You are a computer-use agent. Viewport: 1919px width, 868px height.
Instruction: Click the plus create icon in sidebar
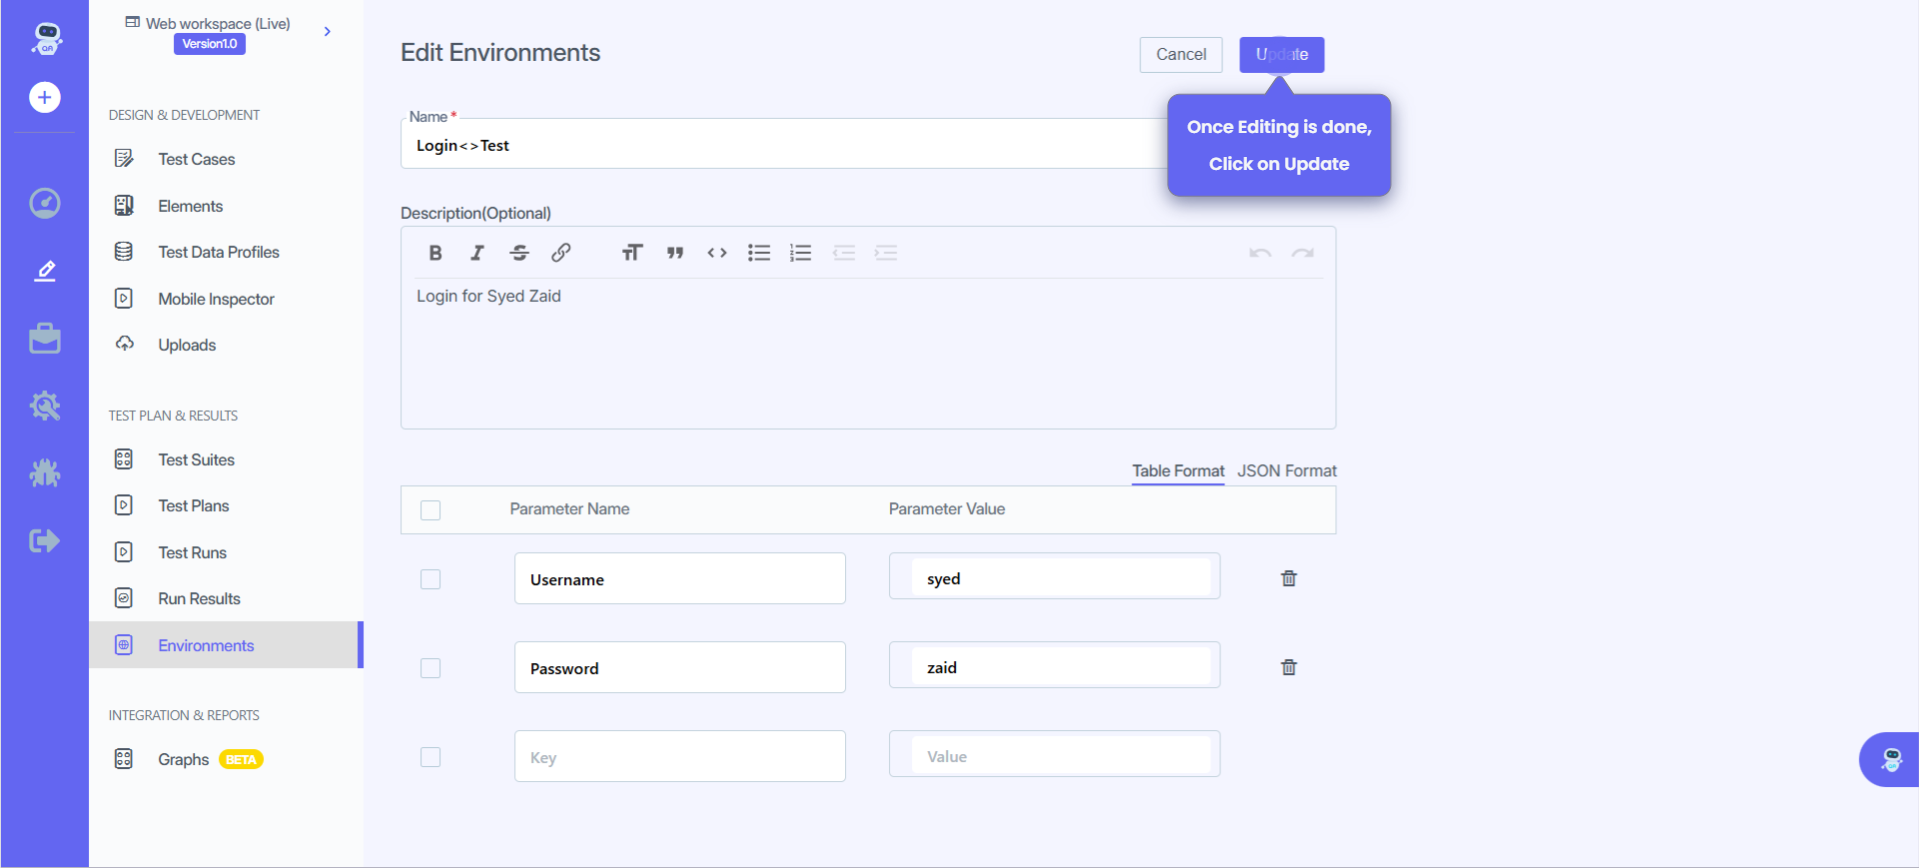click(44, 97)
